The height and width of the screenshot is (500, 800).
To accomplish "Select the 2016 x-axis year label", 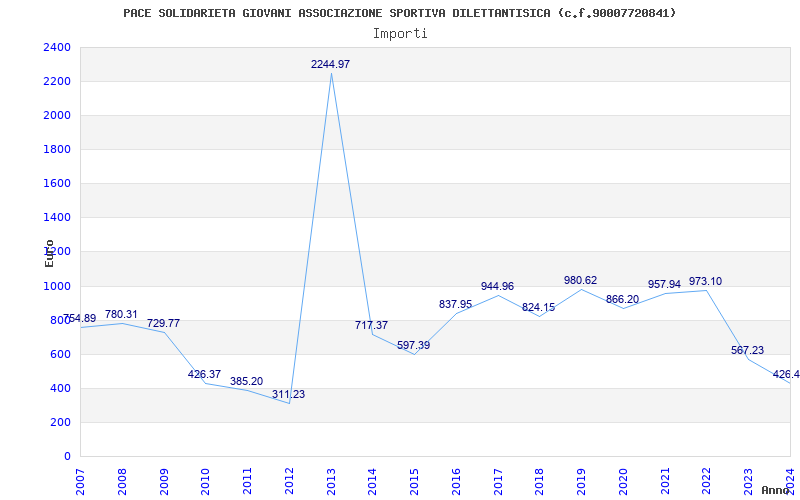I will (456, 481).
